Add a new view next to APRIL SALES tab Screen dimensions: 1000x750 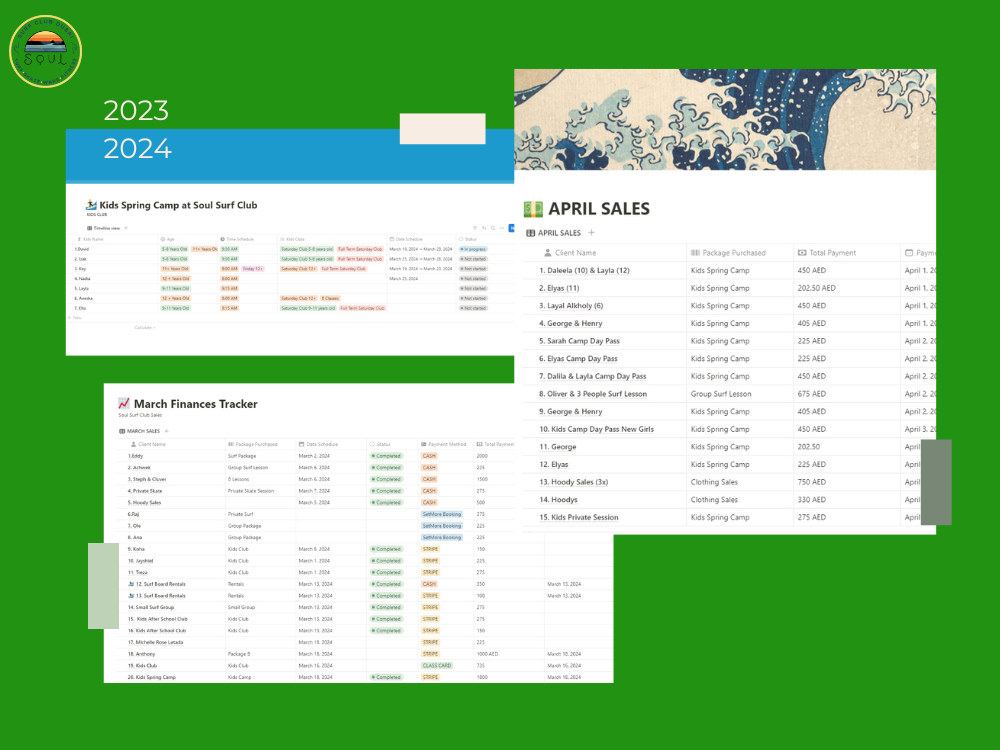coord(591,233)
